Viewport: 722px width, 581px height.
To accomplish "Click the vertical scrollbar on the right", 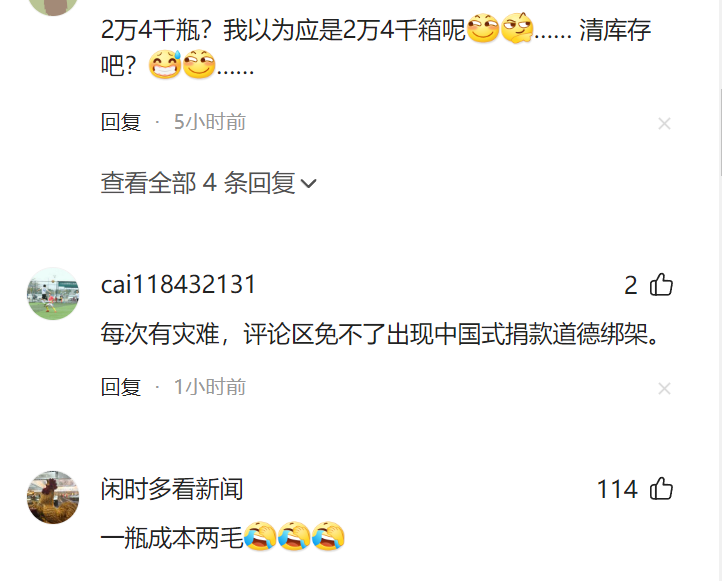I will [719, 132].
